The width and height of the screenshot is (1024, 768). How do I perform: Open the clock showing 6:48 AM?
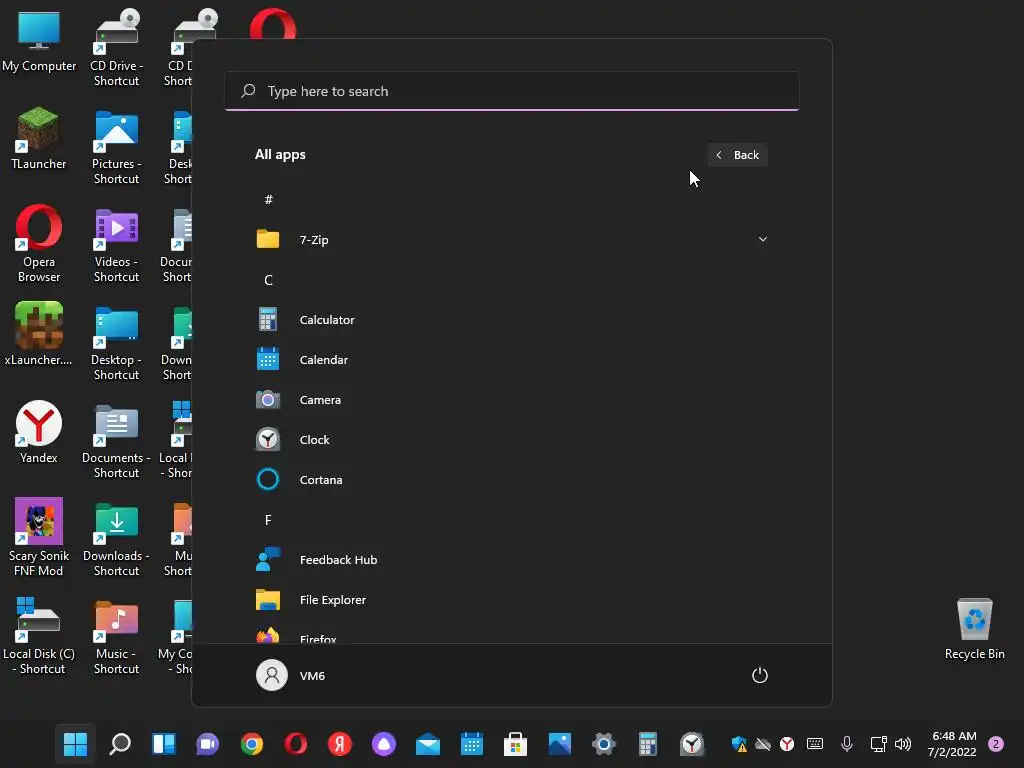(x=953, y=744)
